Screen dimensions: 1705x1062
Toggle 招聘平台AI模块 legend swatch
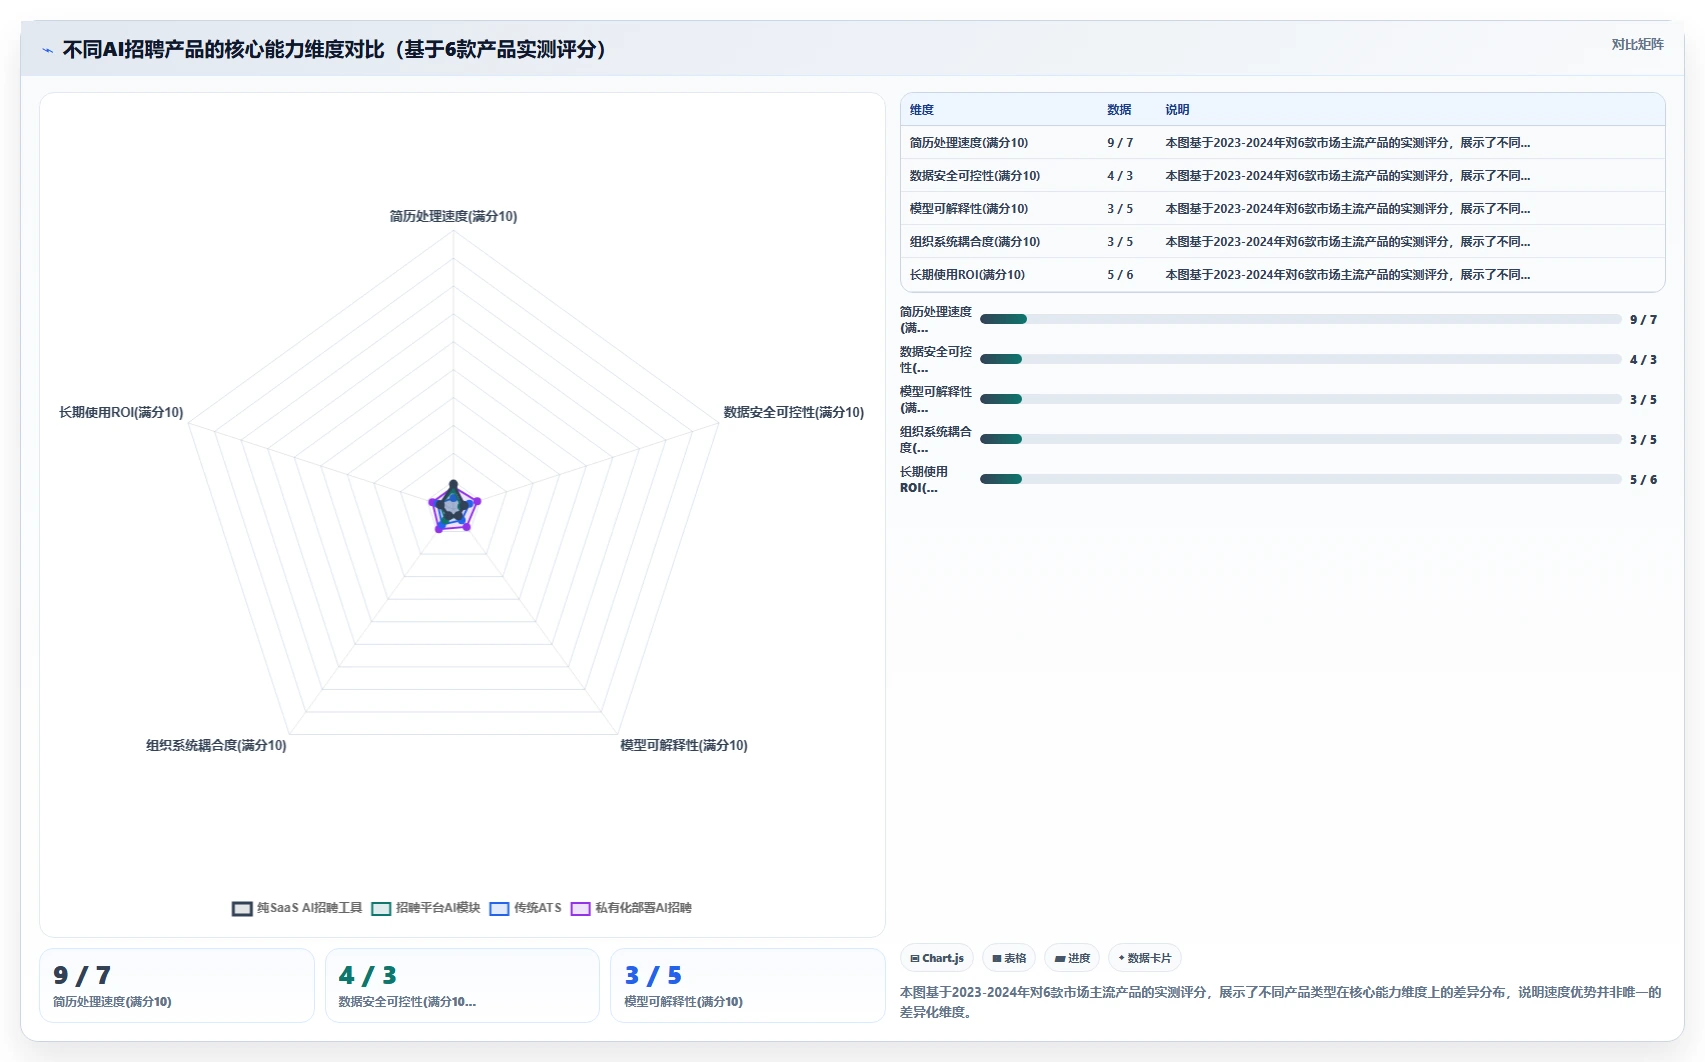click(381, 908)
